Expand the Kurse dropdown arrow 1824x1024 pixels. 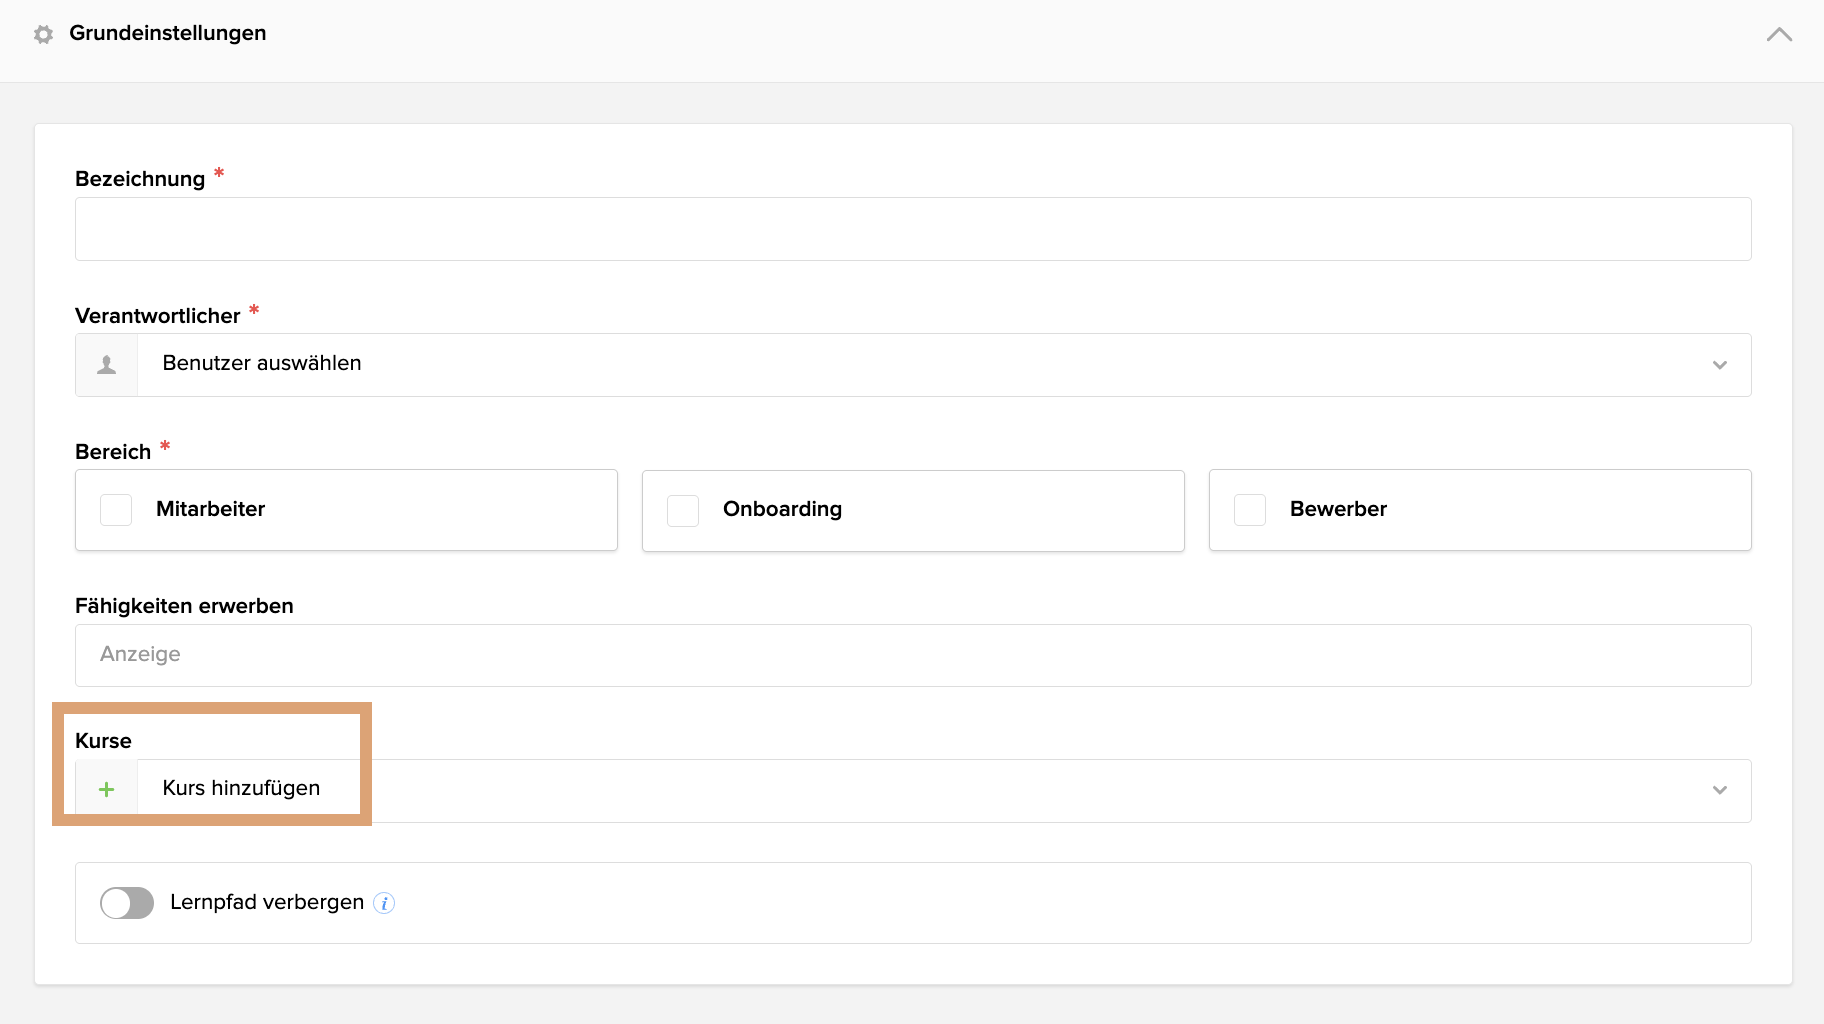coord(1719,790)
